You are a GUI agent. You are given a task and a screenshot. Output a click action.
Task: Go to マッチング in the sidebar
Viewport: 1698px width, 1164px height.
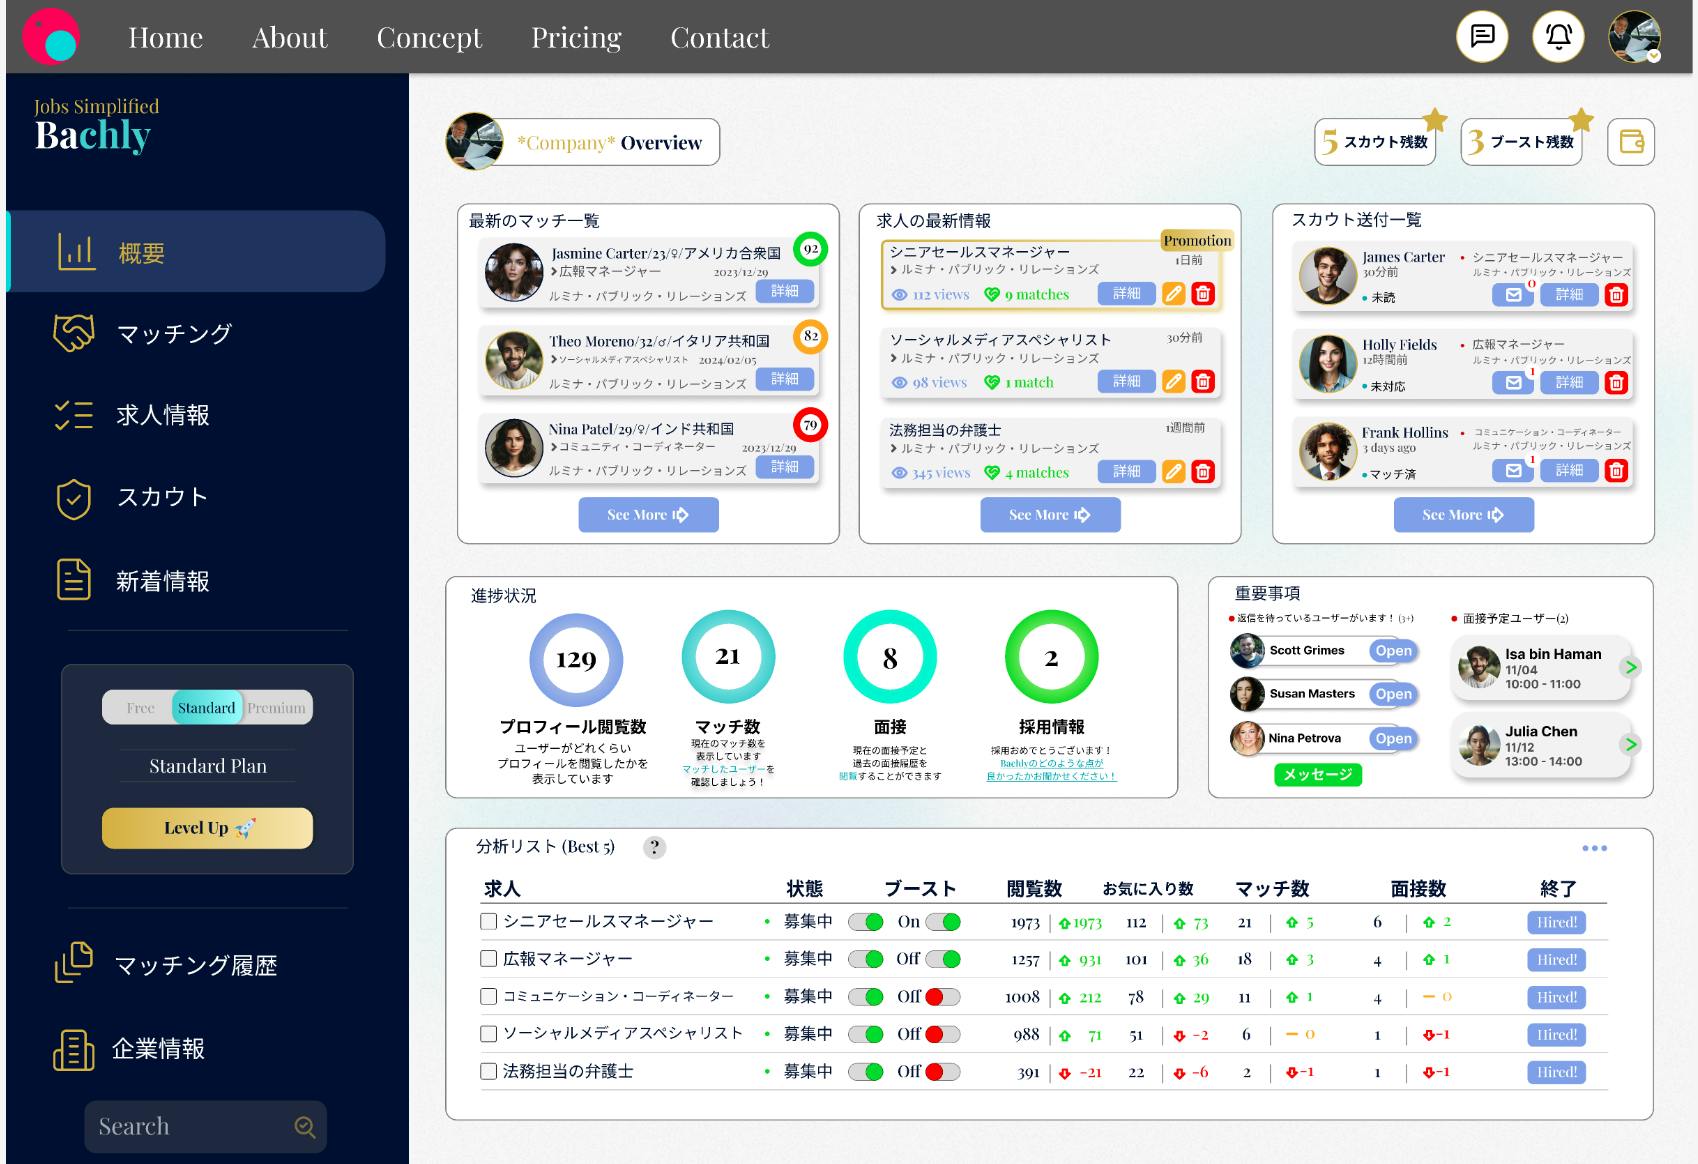pyautogui.click(x=175, y=334)
